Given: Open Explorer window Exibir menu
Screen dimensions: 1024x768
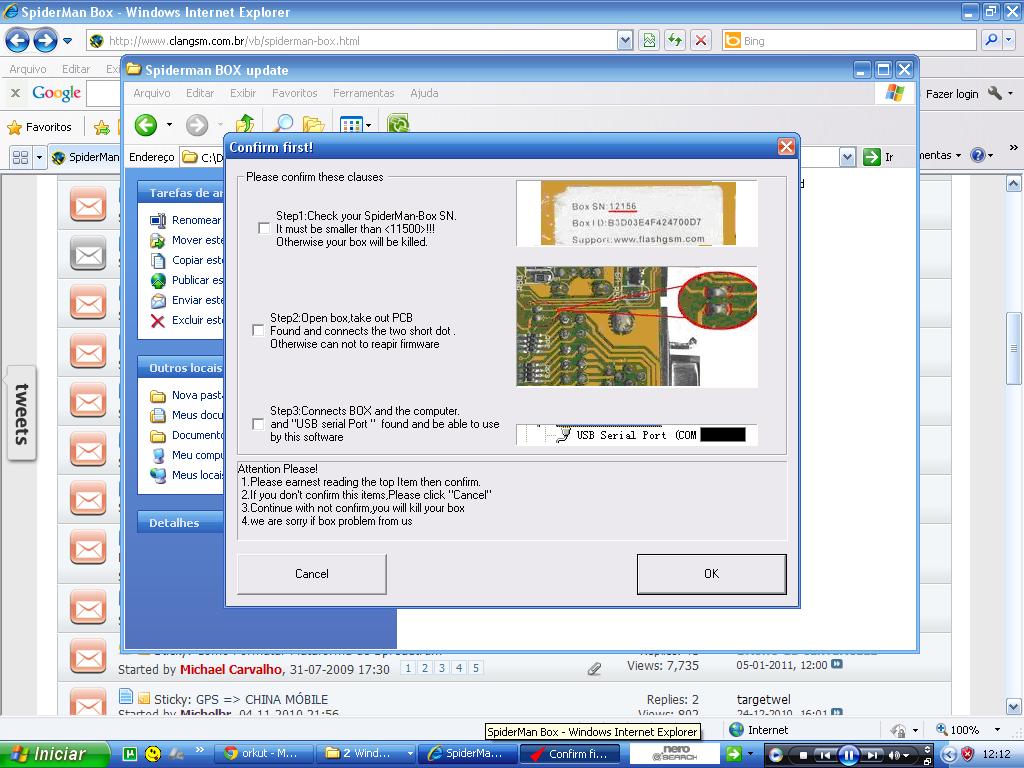Looking at the screenshot, I should [x=242, y=93].
